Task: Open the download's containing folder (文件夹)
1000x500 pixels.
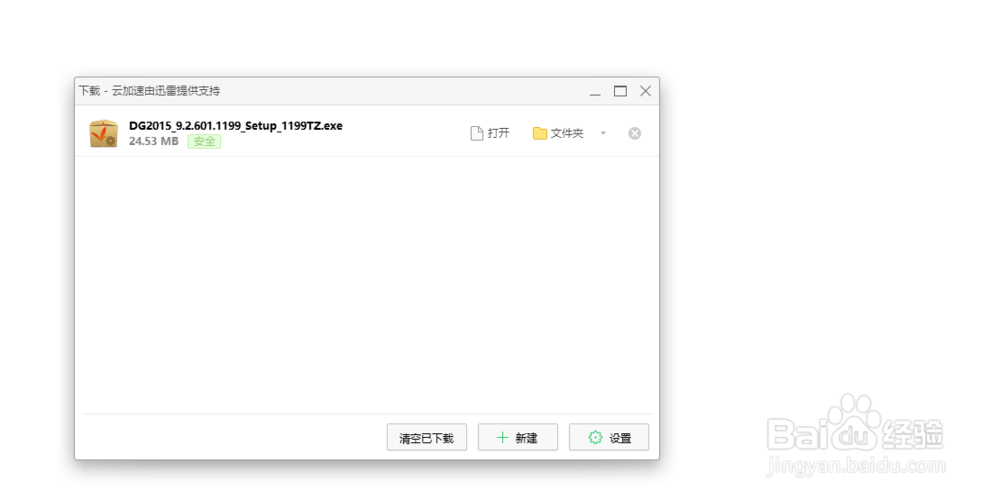Action: click(558, 133)
